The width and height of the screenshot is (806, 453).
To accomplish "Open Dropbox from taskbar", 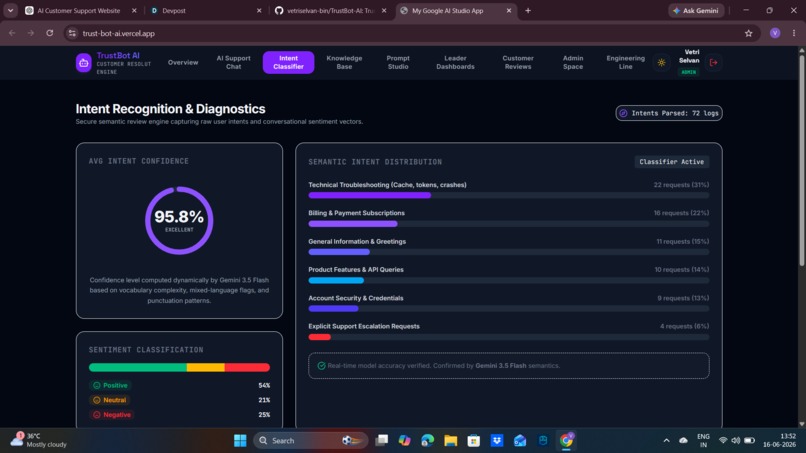I will (x=497, y=441).
